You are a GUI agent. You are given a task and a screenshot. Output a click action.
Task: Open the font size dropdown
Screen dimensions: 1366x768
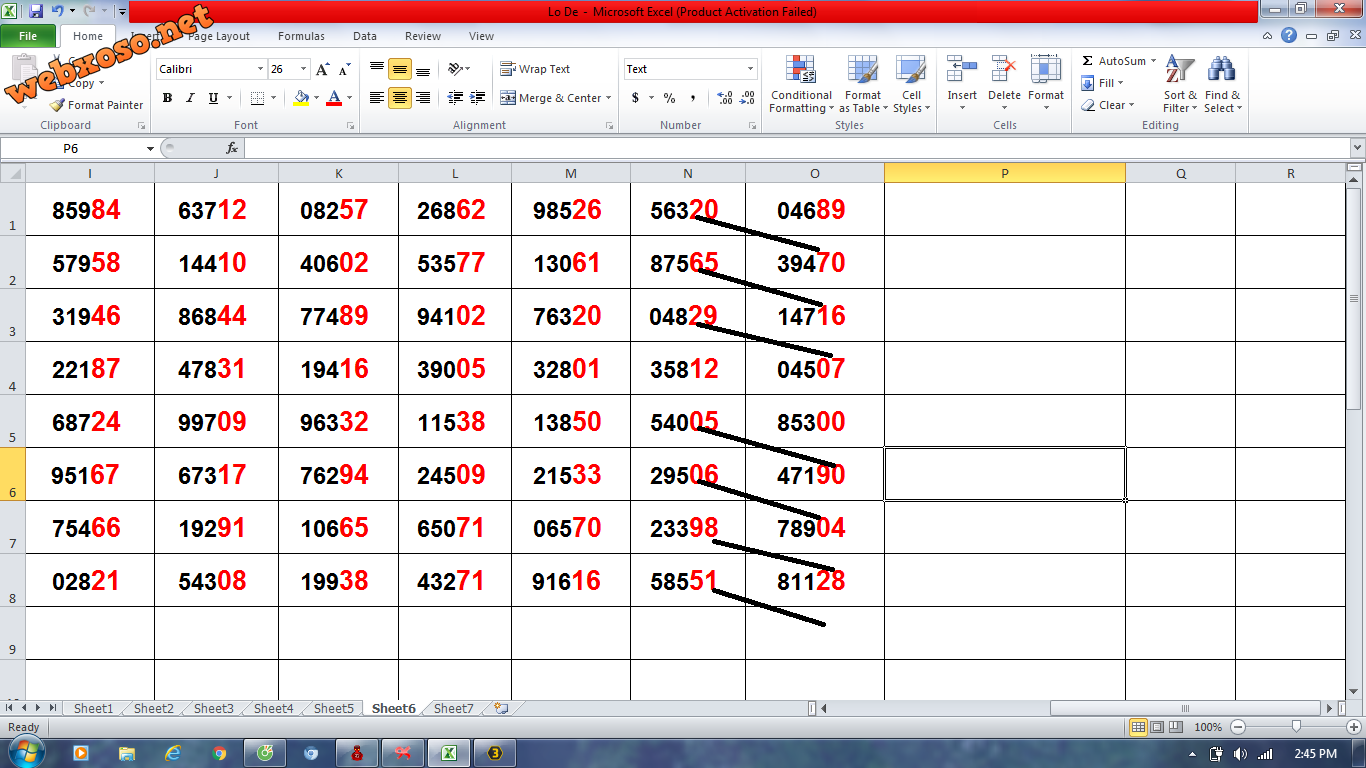tap(303, 69)
